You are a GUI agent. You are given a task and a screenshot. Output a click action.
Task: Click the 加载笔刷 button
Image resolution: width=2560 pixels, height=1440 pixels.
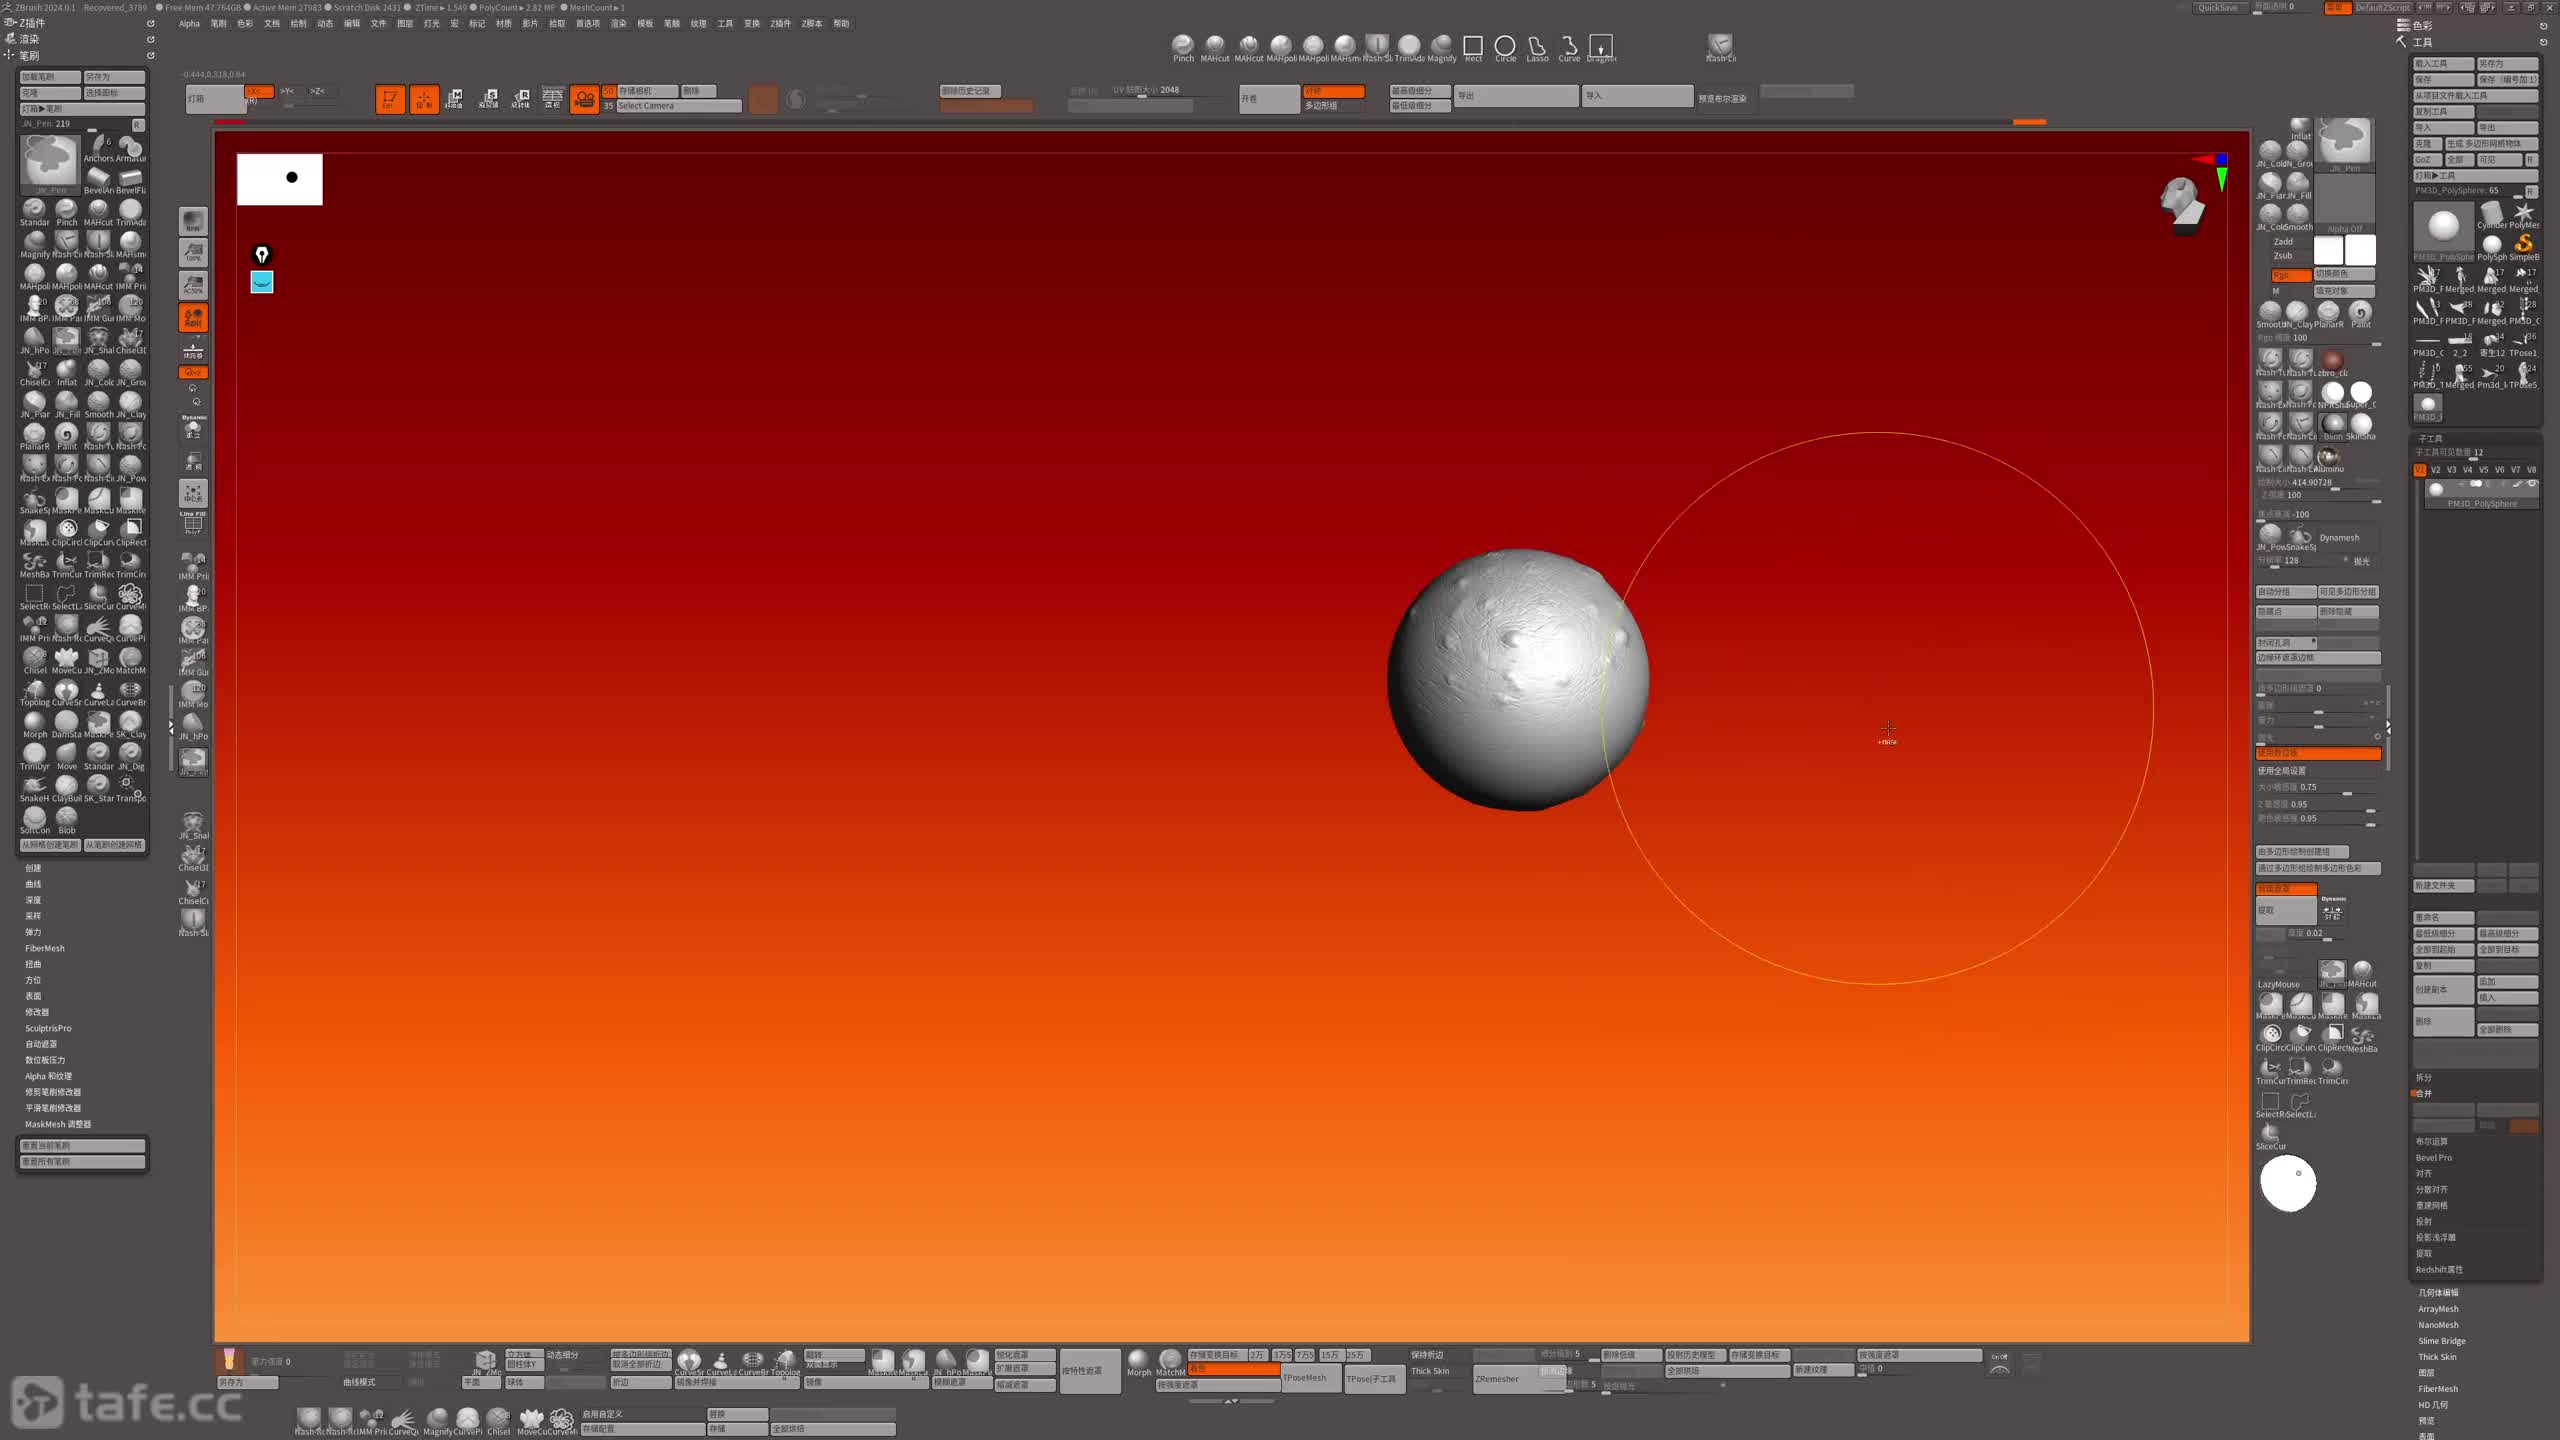[x=50, y=77]
